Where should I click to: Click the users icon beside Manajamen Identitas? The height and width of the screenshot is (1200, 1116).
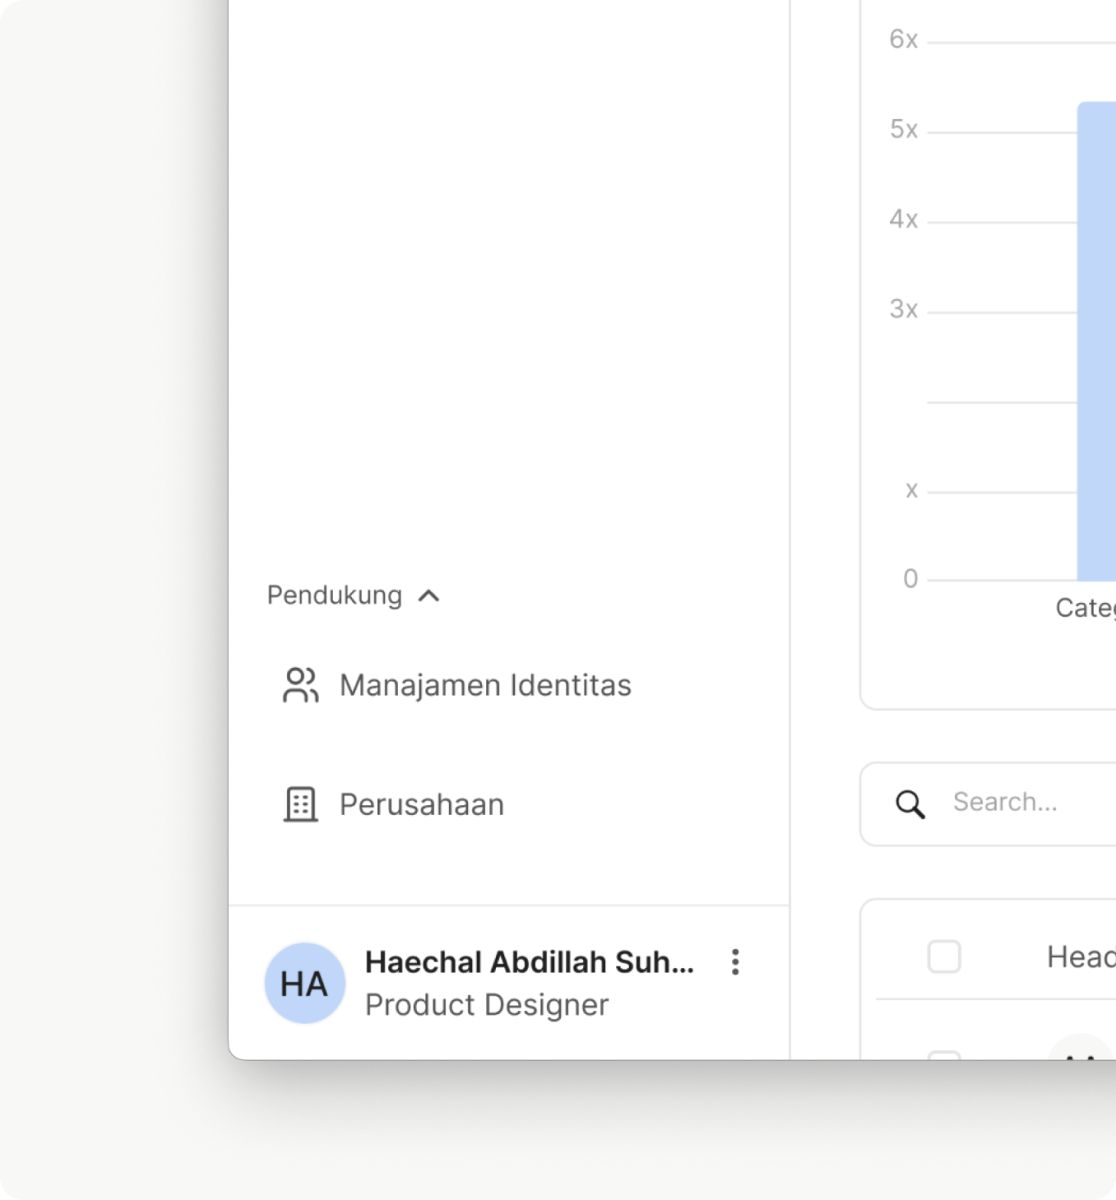click(300, 686)
